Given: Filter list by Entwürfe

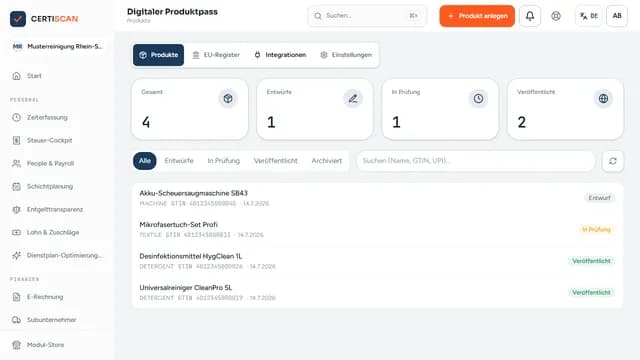Looking at the screenshot, I should (x=179, y=161).
